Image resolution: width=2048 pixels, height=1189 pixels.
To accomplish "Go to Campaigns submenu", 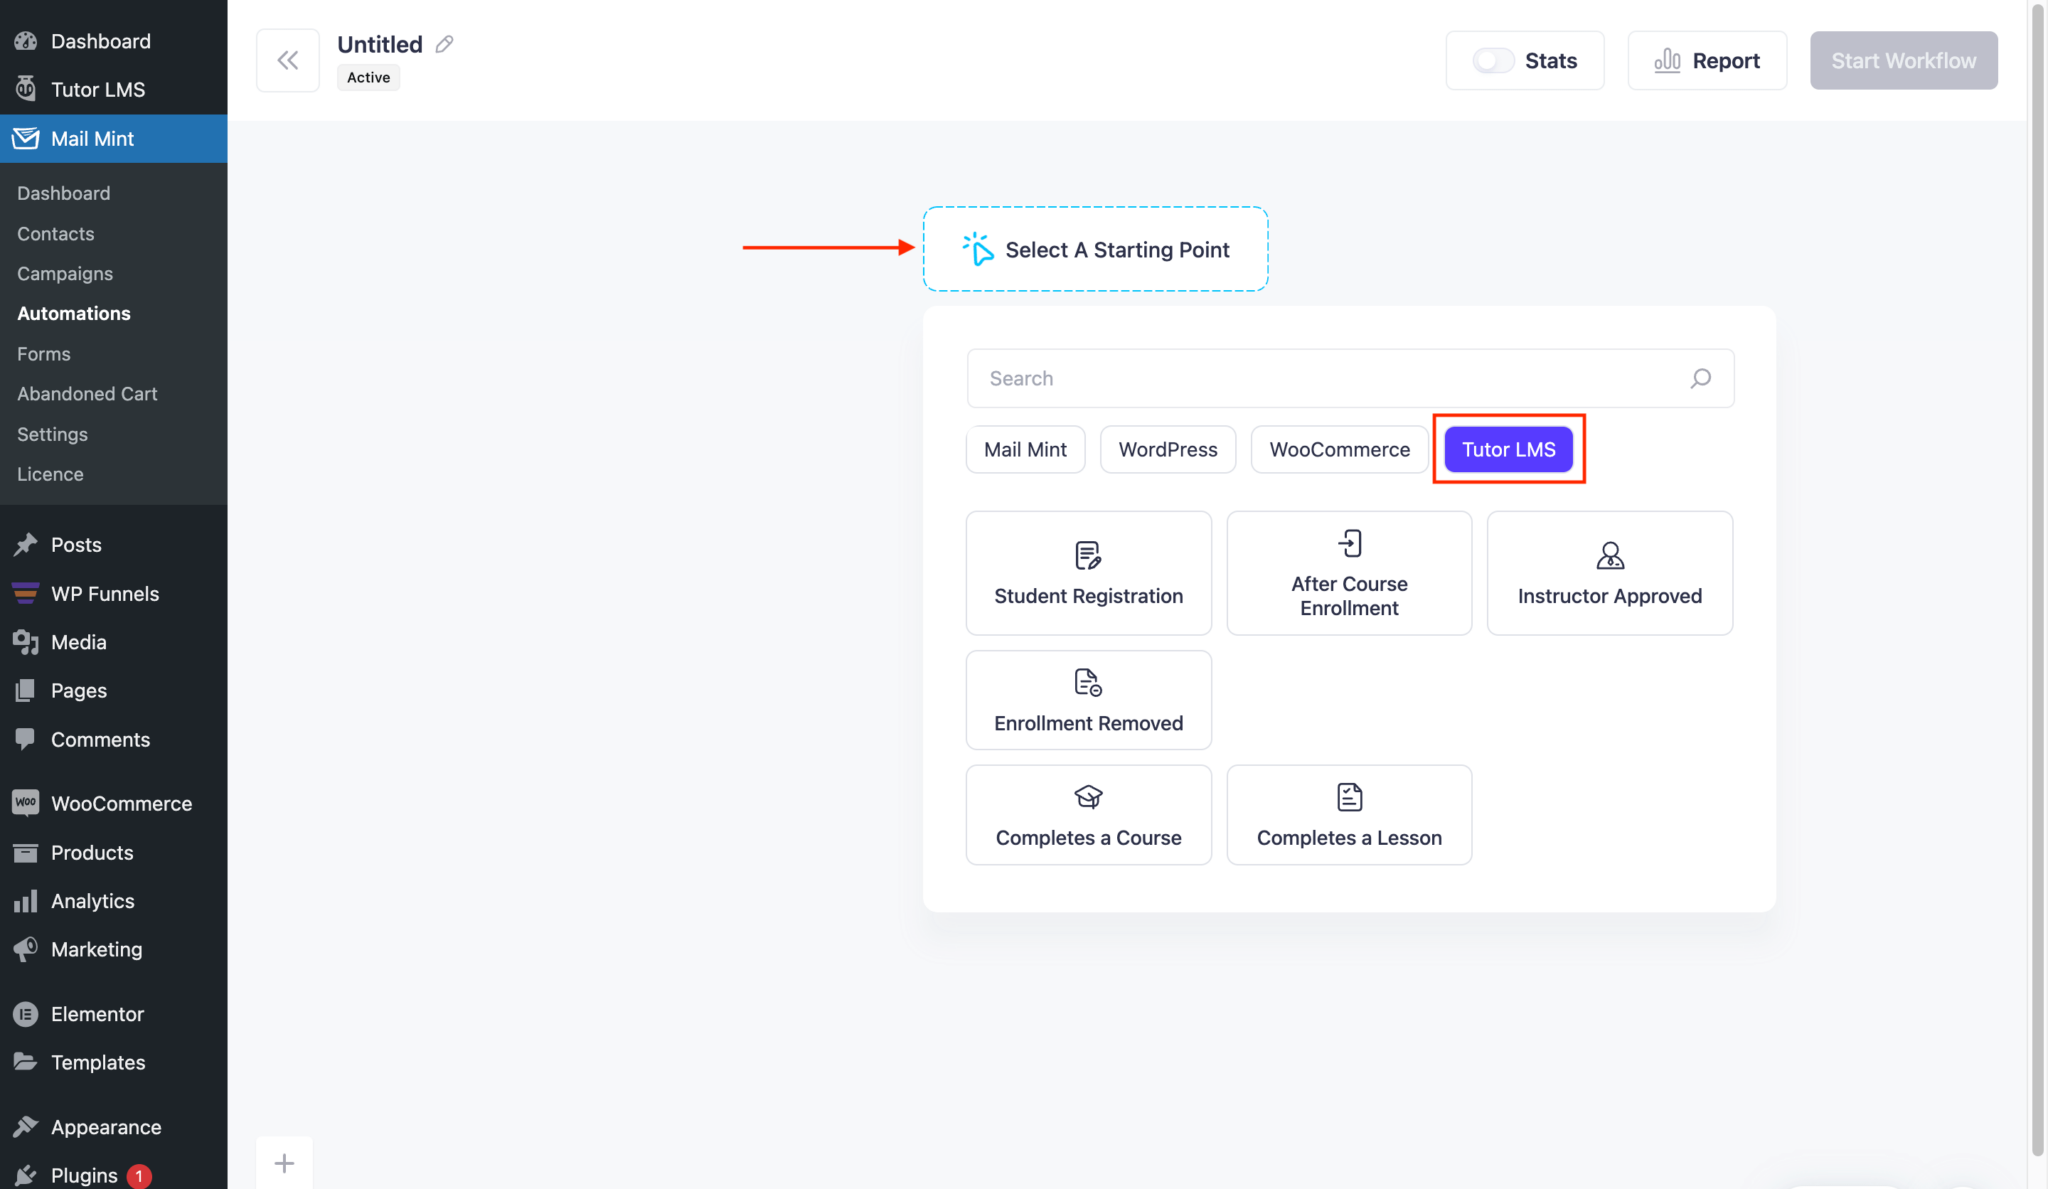I will pyautogui.click(x=65, y=274).
